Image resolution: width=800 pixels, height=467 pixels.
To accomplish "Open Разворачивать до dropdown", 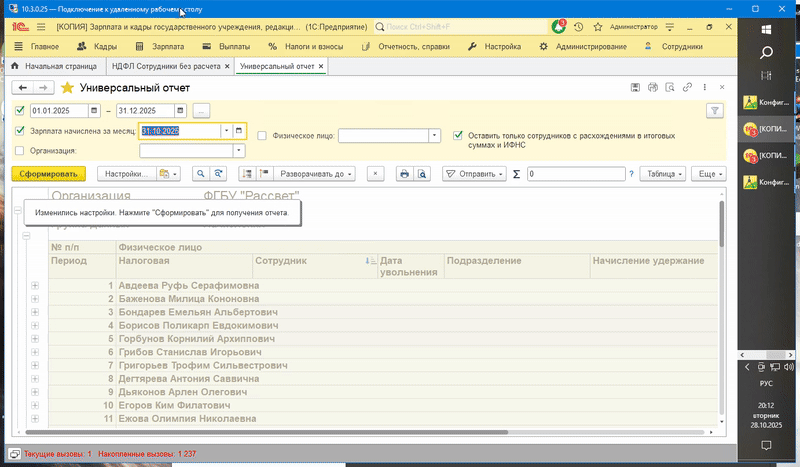I will (315, 174).
